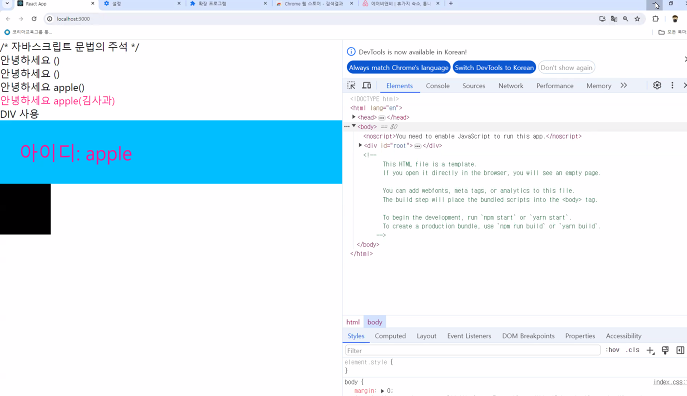
Task: Open the Accessibility pane tab
Action: [623, 336]
